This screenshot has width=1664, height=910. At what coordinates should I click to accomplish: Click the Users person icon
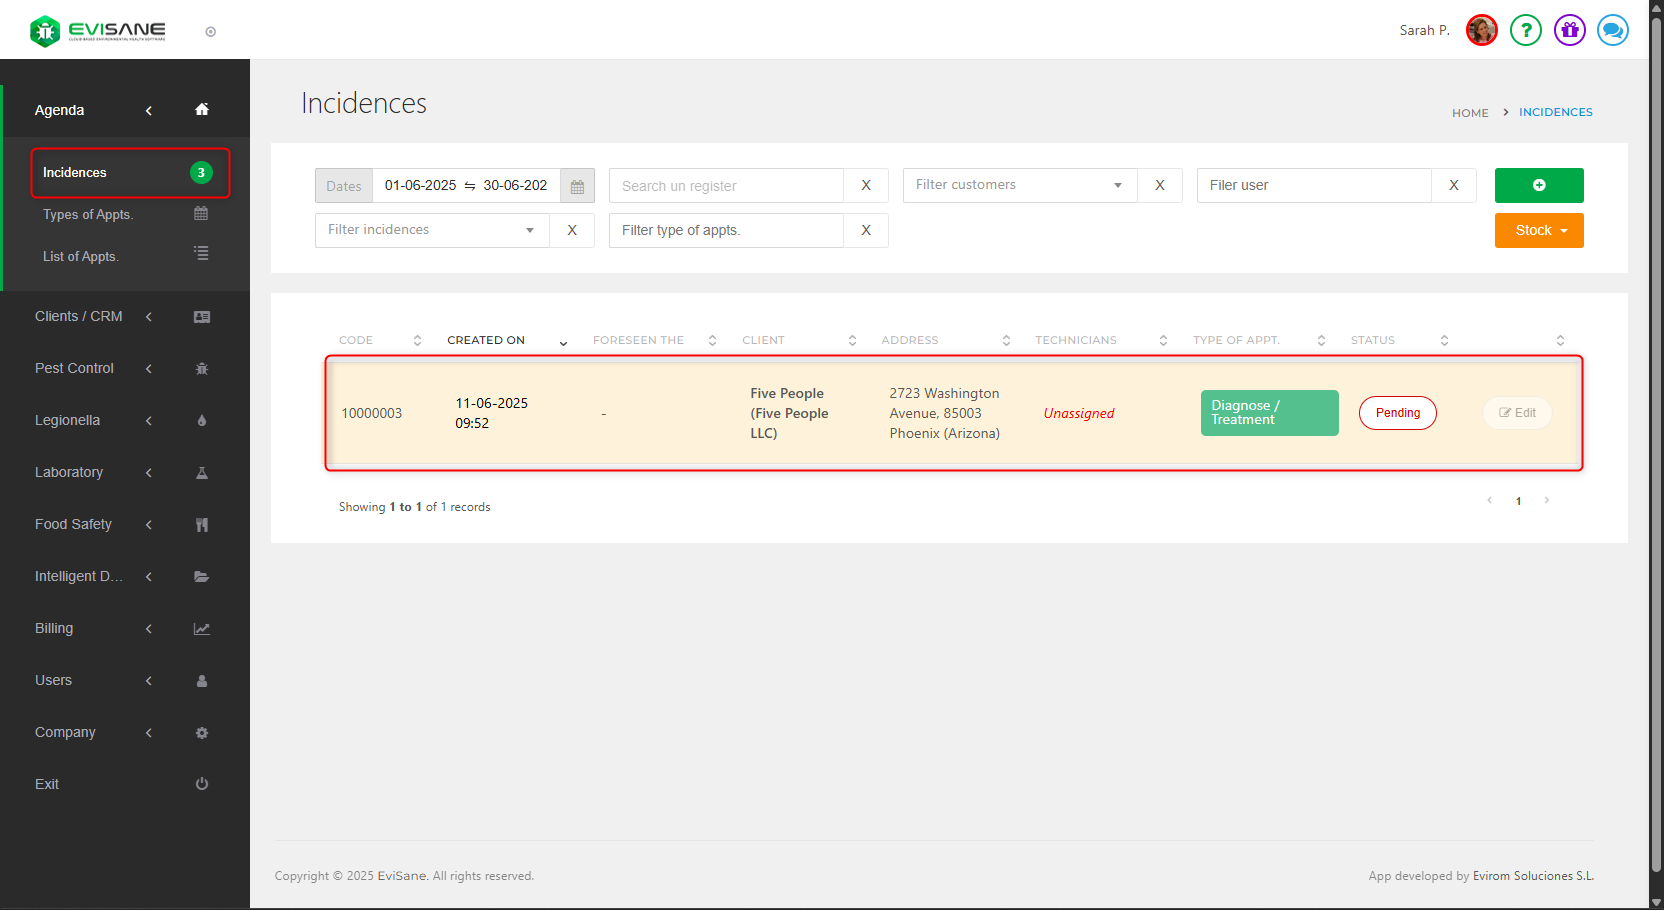(x=202, y=681)
